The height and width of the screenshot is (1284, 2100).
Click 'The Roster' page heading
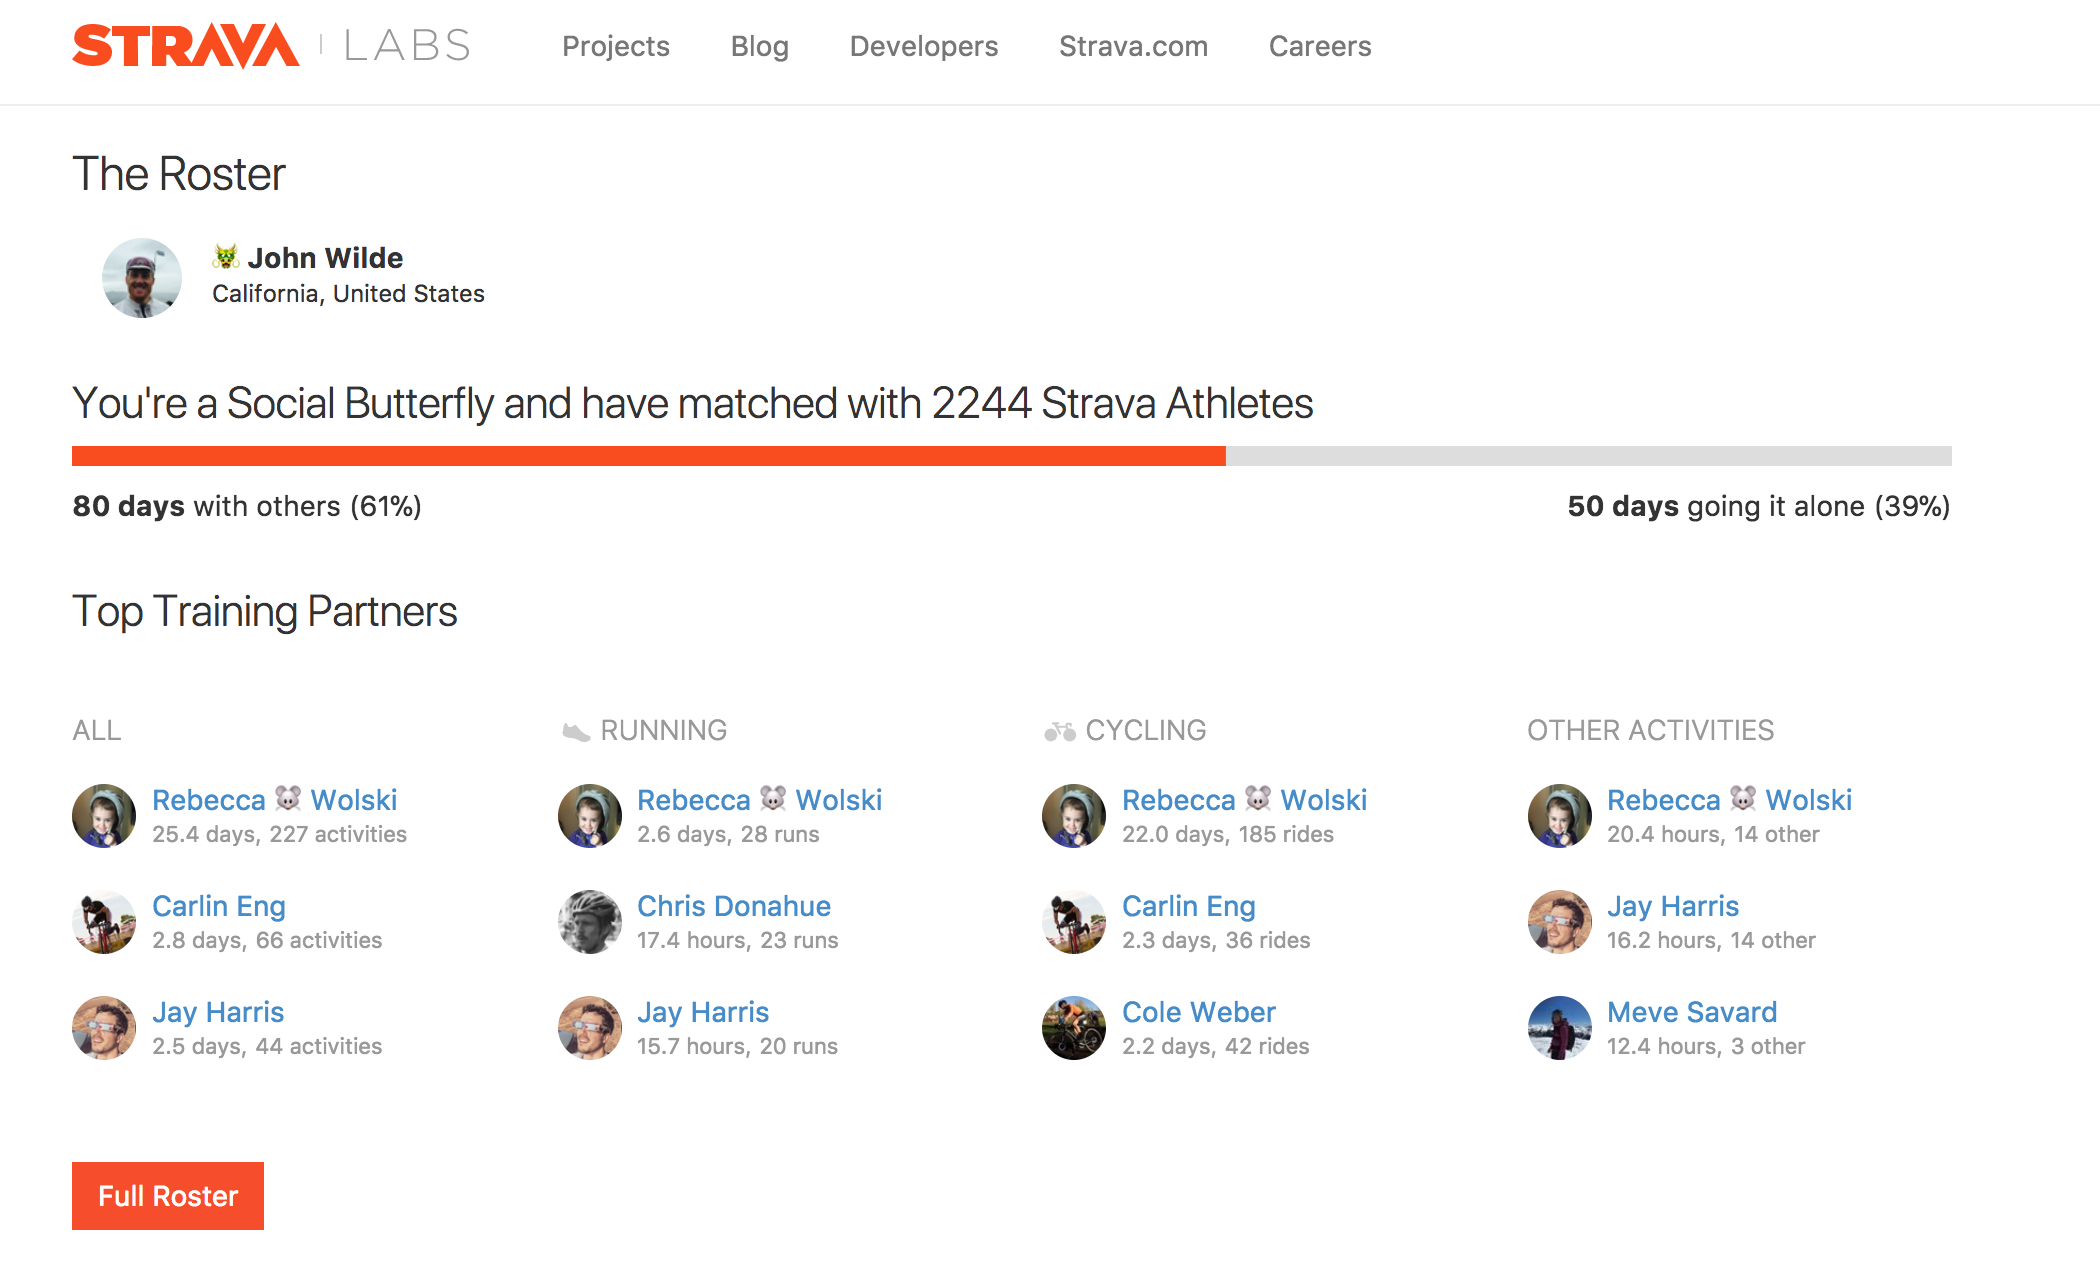(179, 174)
